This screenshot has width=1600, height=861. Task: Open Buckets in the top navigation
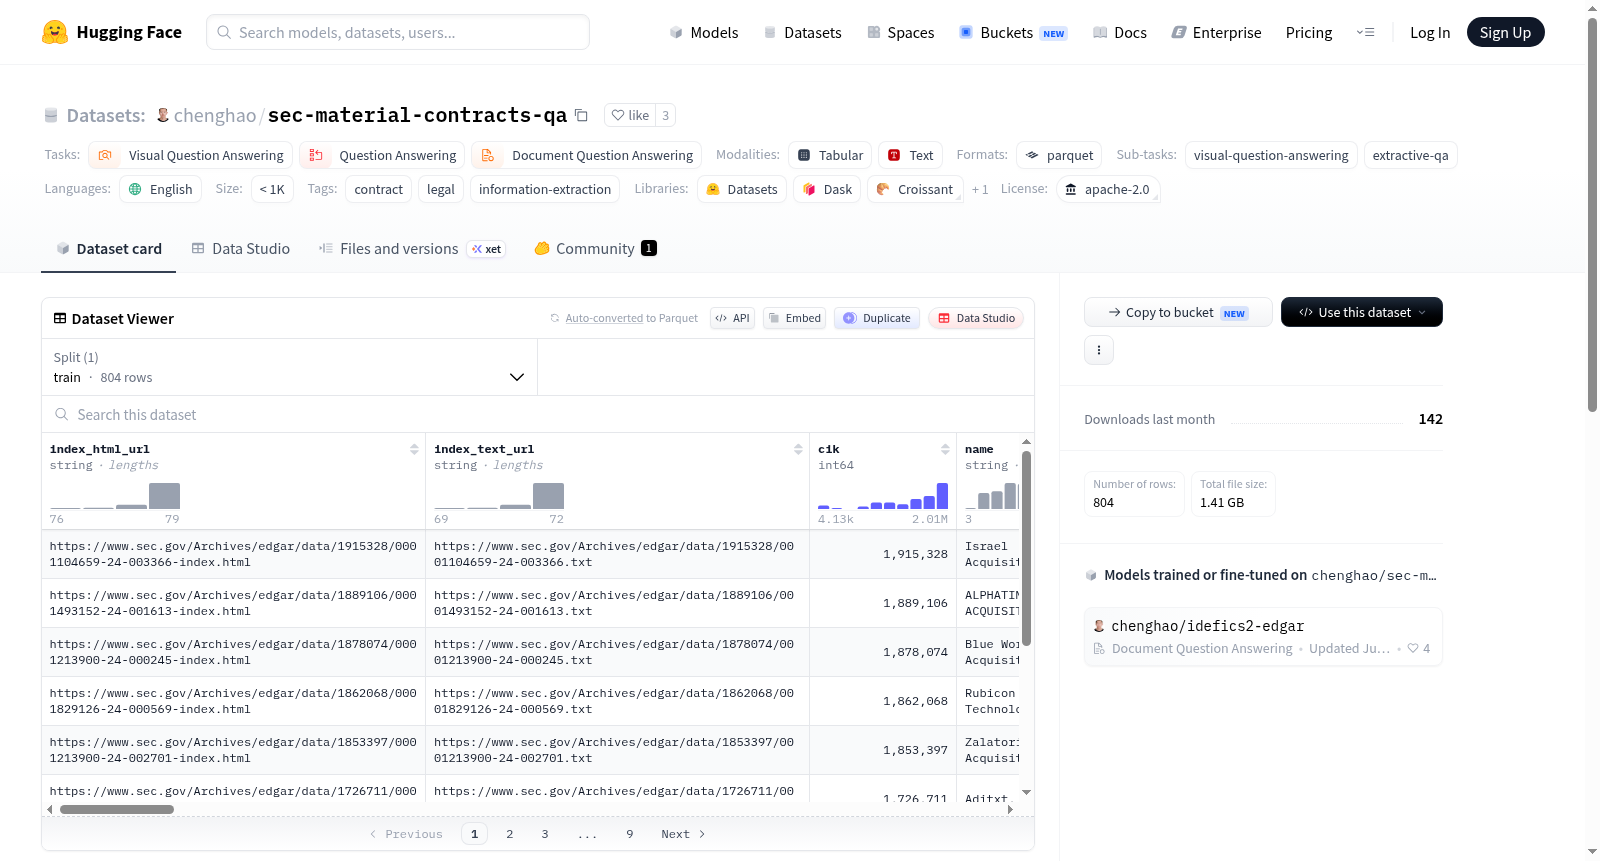pyautogui.click(x=1013, y=32)
